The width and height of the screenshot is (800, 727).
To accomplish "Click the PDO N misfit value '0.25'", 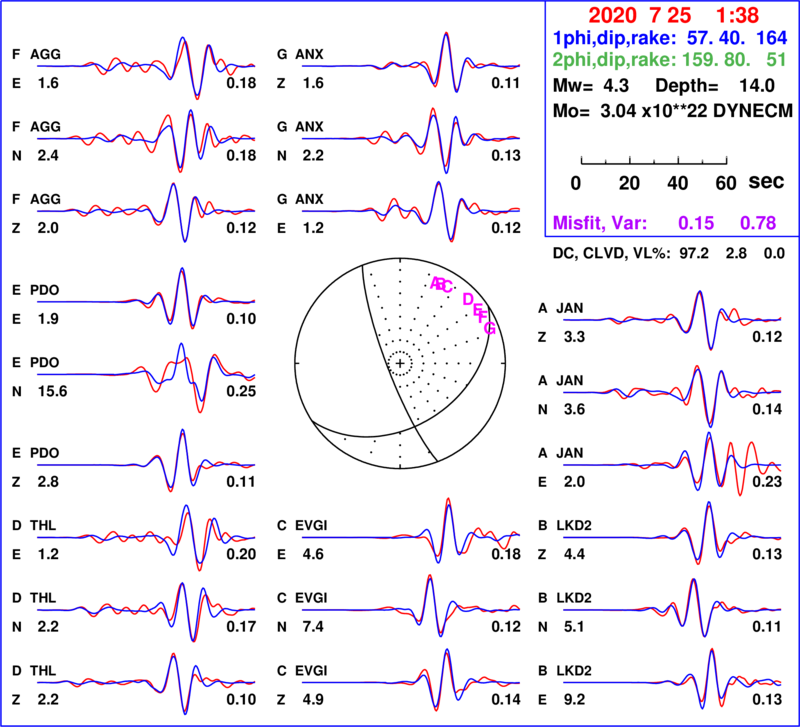I will [x=241, y=391].
